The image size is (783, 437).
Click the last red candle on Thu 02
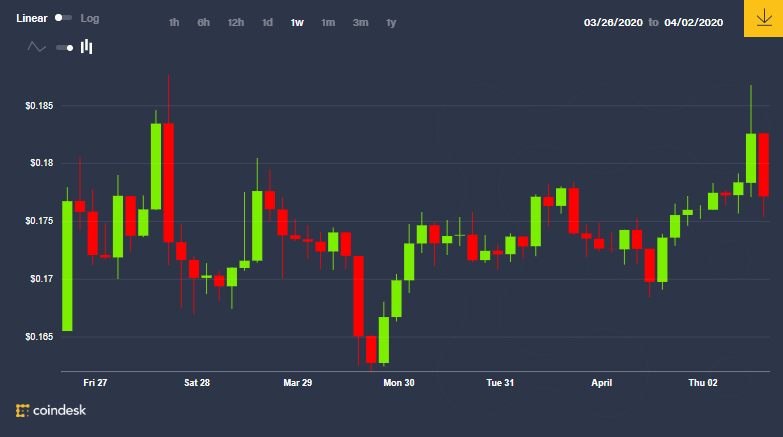coord(764,165)
